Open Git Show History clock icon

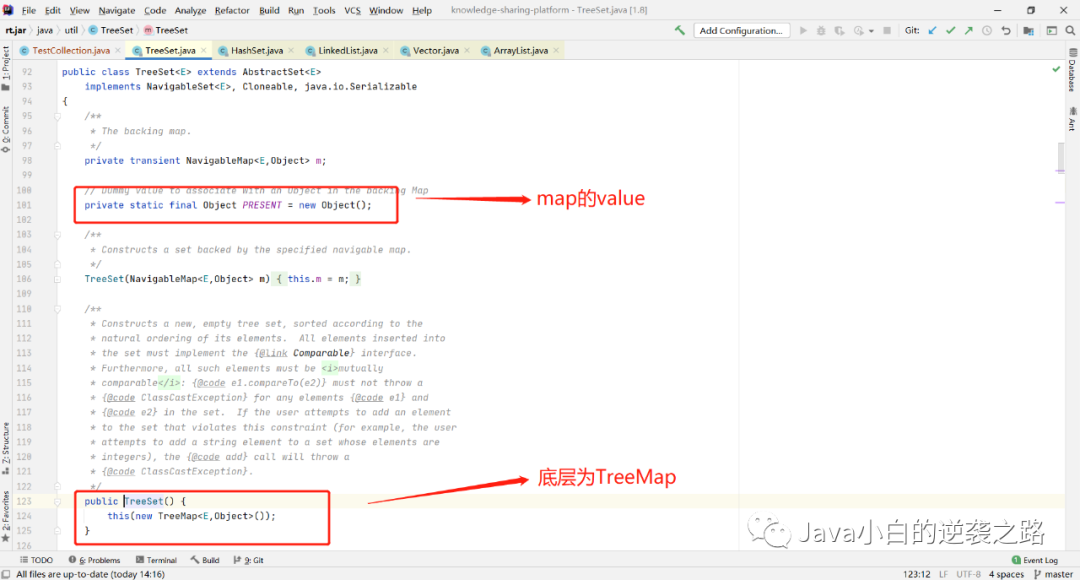click(x=987, y=30)
